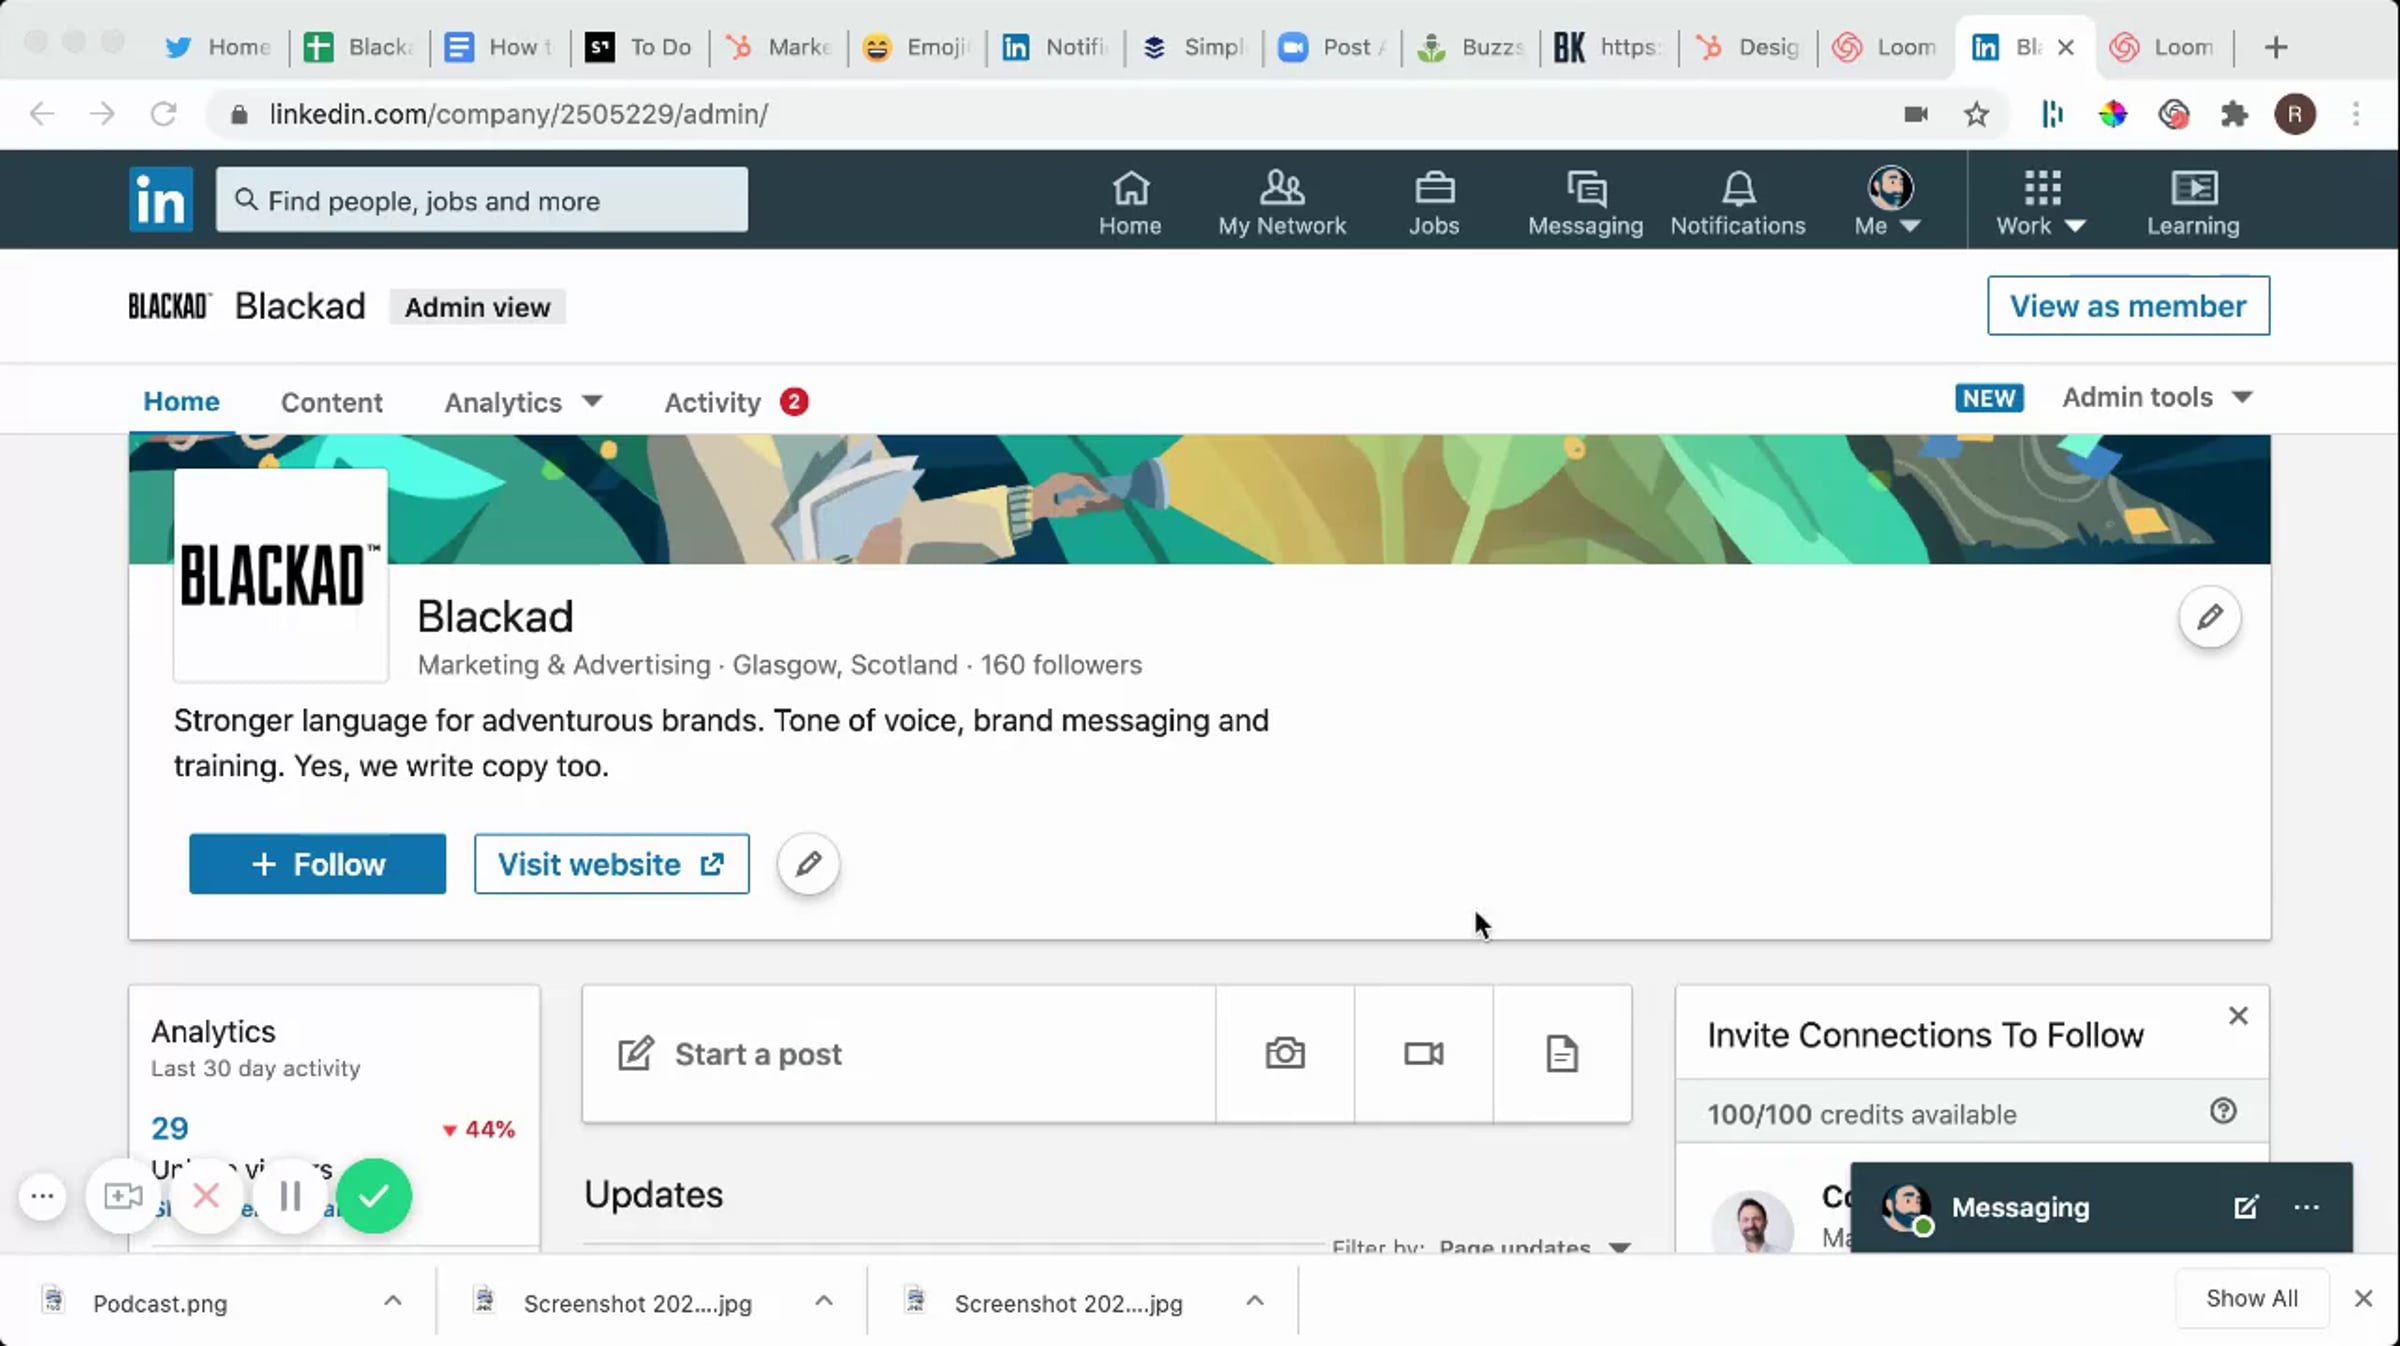2400x1346 pixels.
Task: Open the Podcast.png download
Action: (x=159, y=1303)
